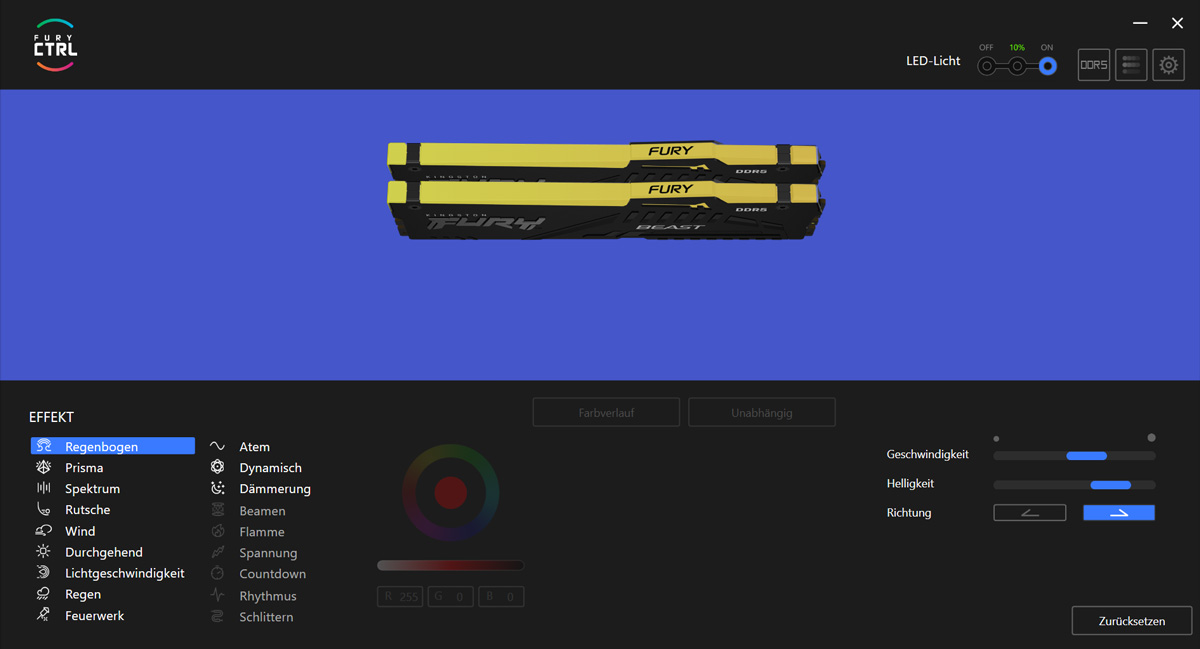The height and width of the screenshot is (649, 1200).
Task: Click the R value field
Action: (401, 597)
